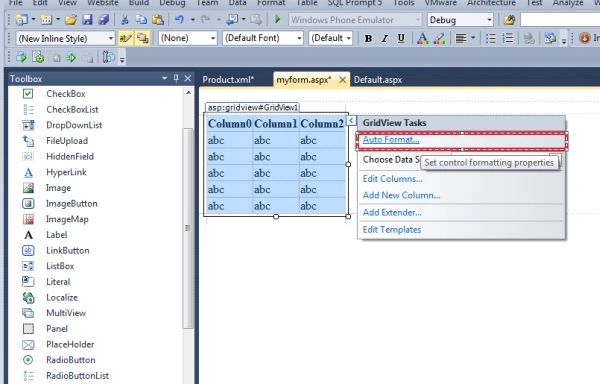Open the Table menu
The height and width of the screenshot is (384, 600).
[x=307, y=3]
